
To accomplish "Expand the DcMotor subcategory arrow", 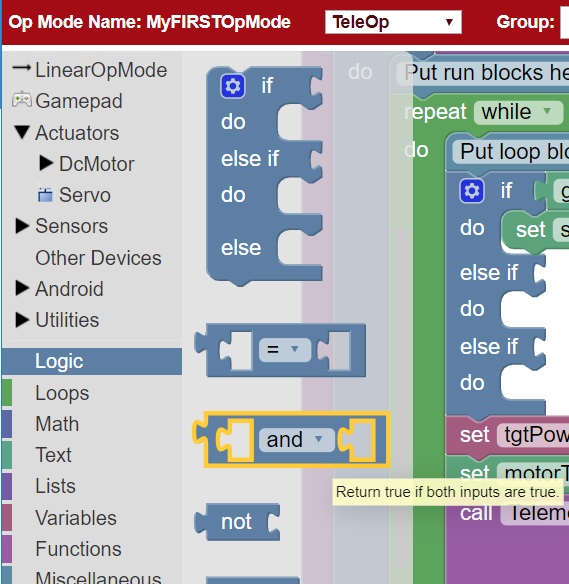I will tap(46, 163).
